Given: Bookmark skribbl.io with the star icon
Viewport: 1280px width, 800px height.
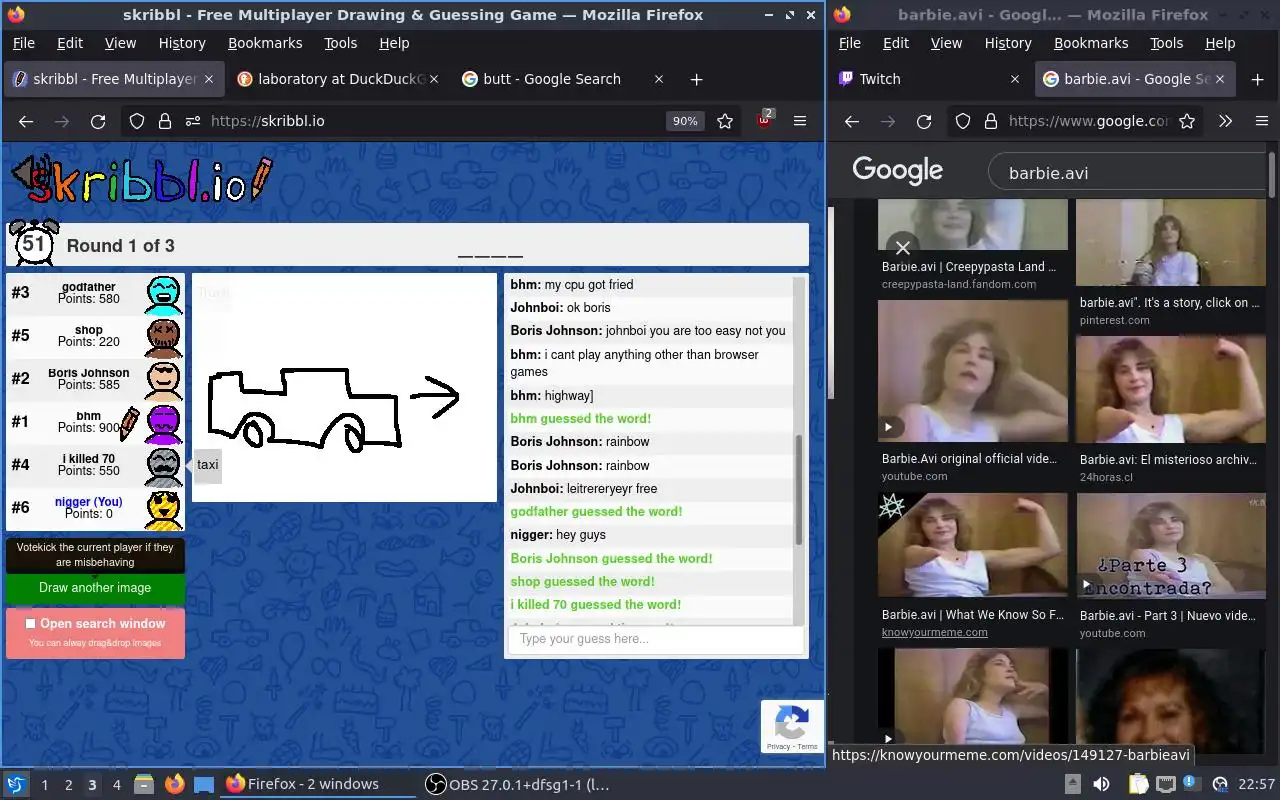Looking at the screenshot, I should click(725, 121).
